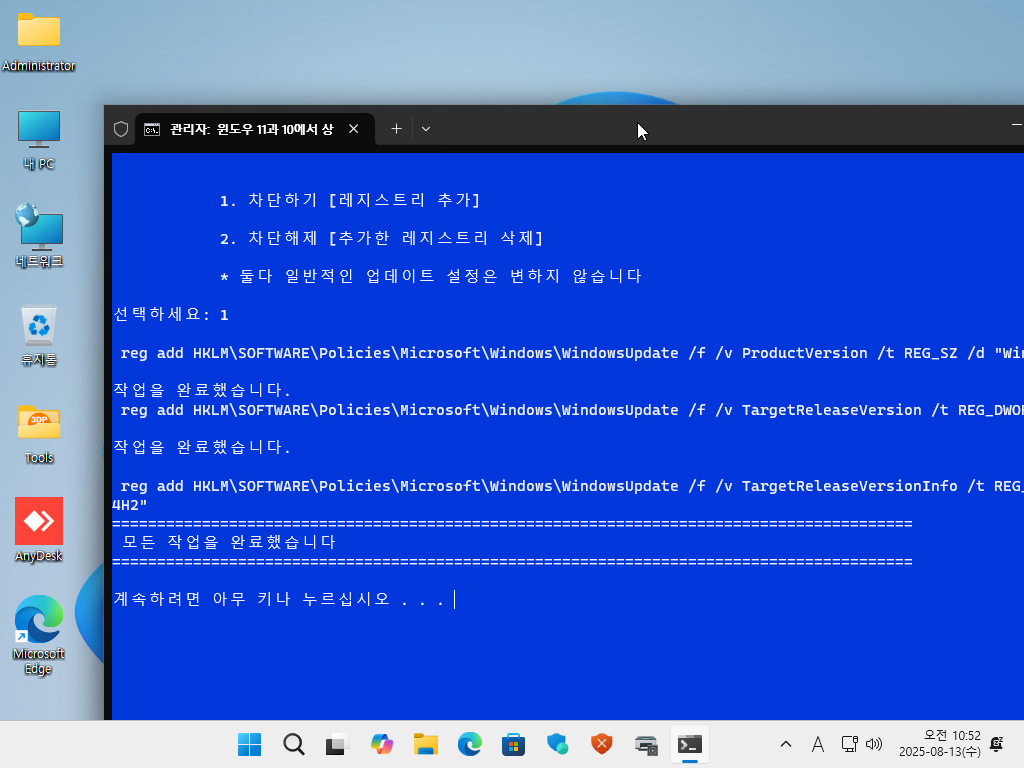Open the Tools folder on desktop
This screenshot has height=768, width=1024.
pyautogui.click(x=39, y=434)
